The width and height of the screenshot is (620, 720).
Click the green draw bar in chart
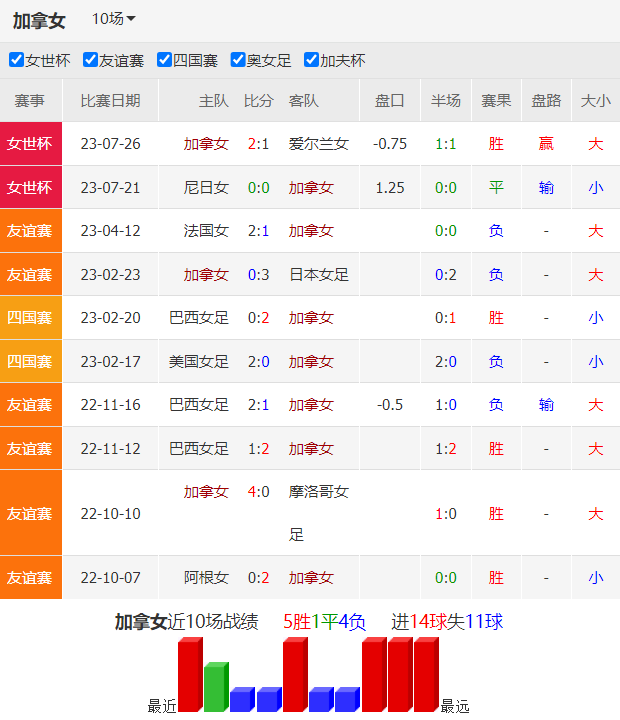[215, 687]
